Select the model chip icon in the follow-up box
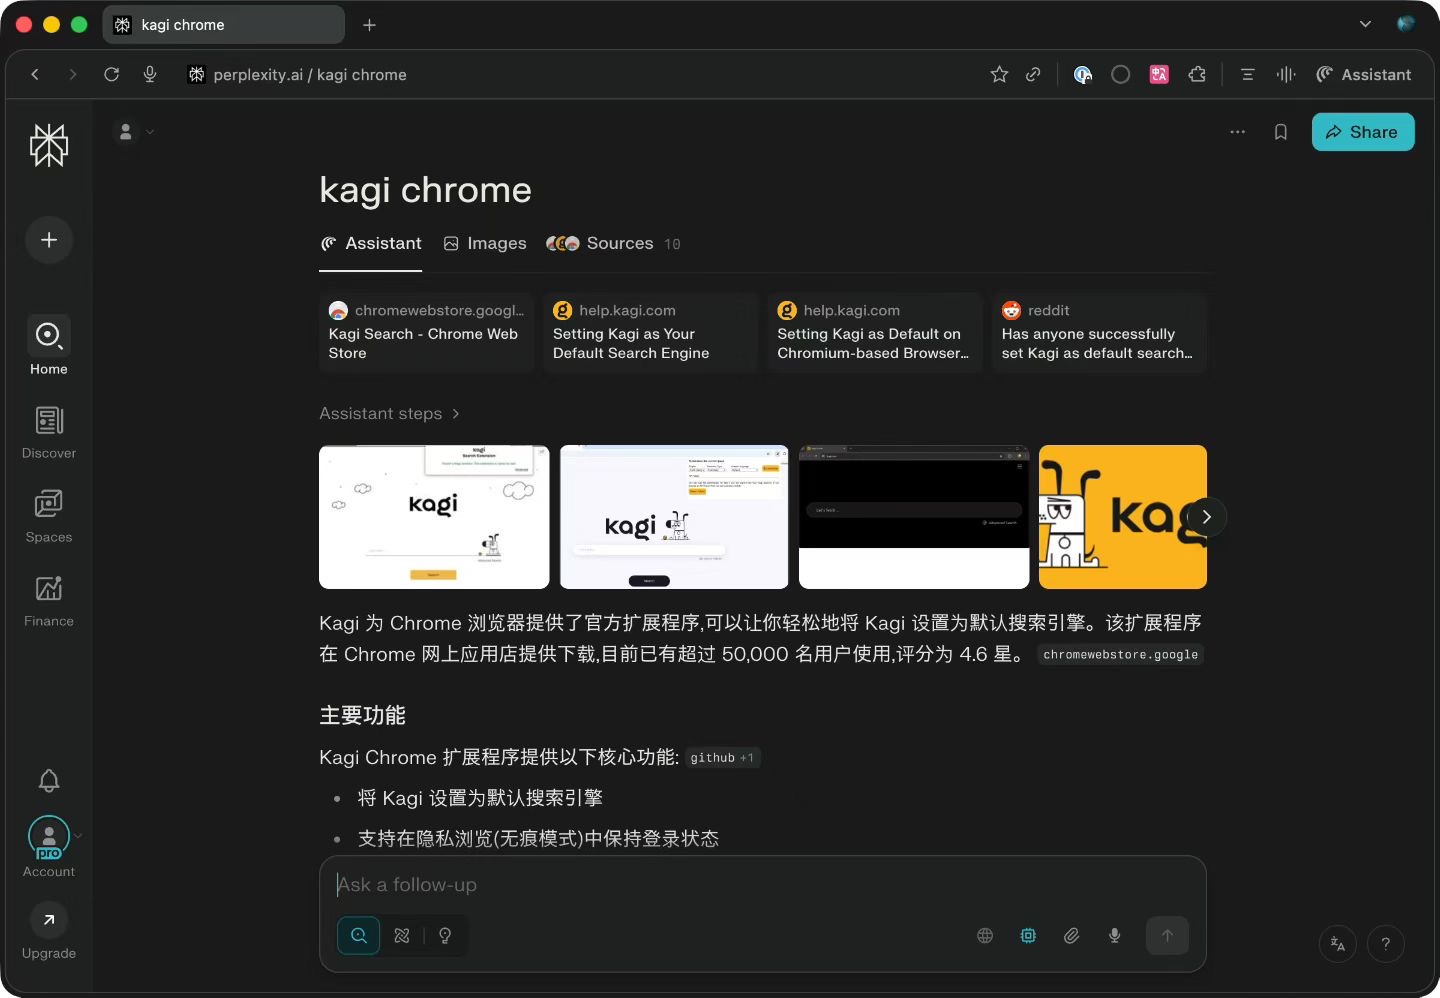Viewport: 1440px width, 998px height. coord(1028,936)
